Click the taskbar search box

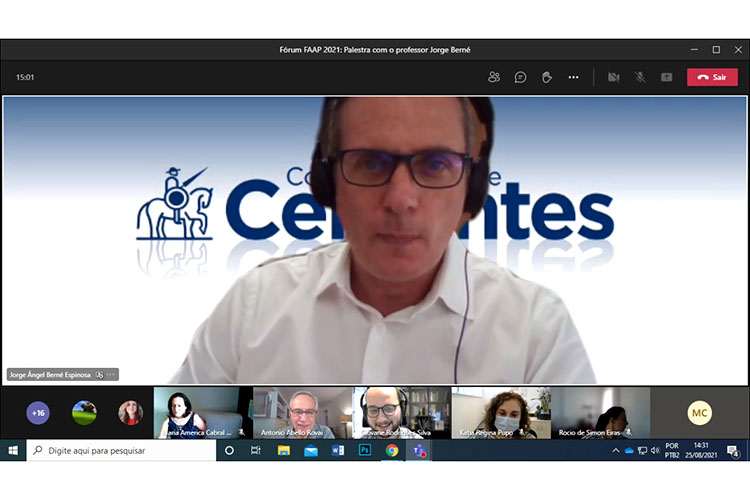coord(121,450)
